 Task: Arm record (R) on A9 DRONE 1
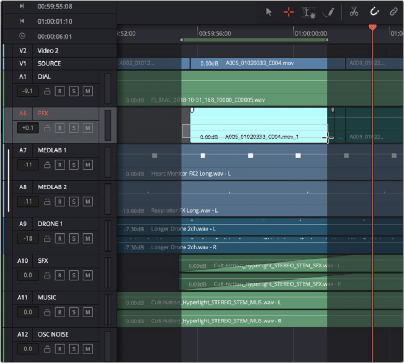[x=60, y=238]
